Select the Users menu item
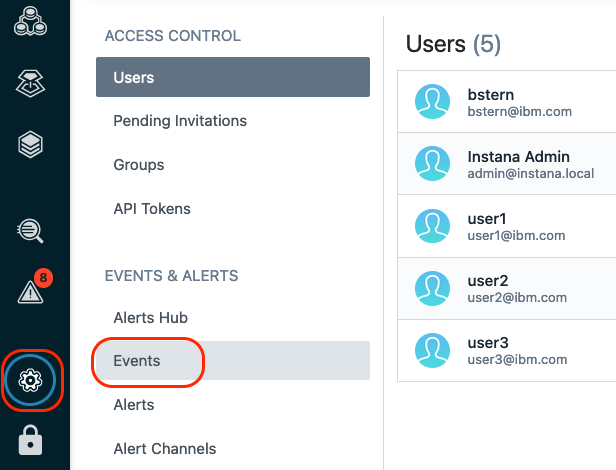Viewport: 616px width, 470px height. [x=233, y=77]
